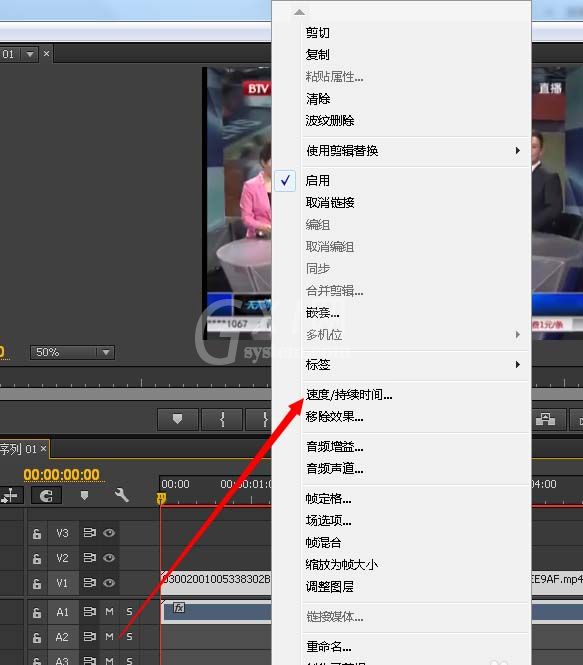Toggle sync lock for track V1

coord(89,583)
